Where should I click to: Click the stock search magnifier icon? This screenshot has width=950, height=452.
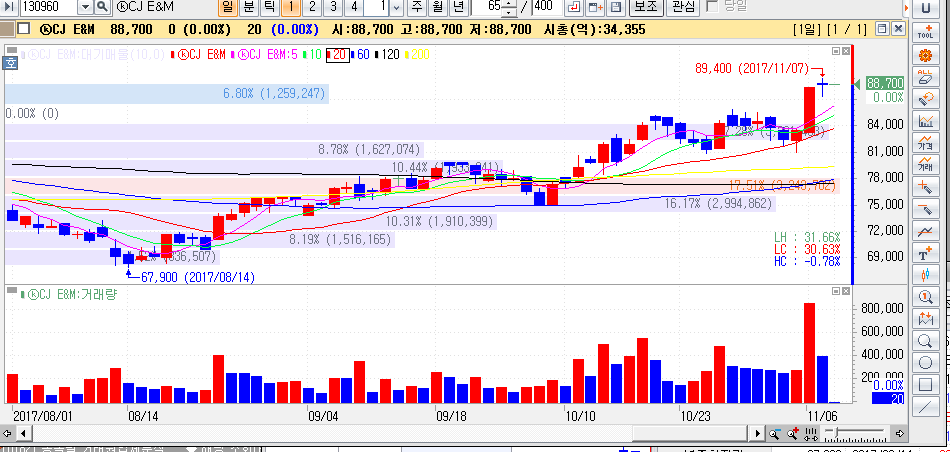pos(102,8)
